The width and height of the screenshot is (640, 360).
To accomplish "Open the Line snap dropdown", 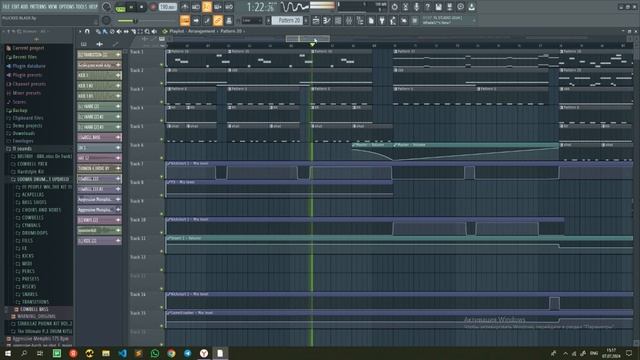I will coord(252,20).
